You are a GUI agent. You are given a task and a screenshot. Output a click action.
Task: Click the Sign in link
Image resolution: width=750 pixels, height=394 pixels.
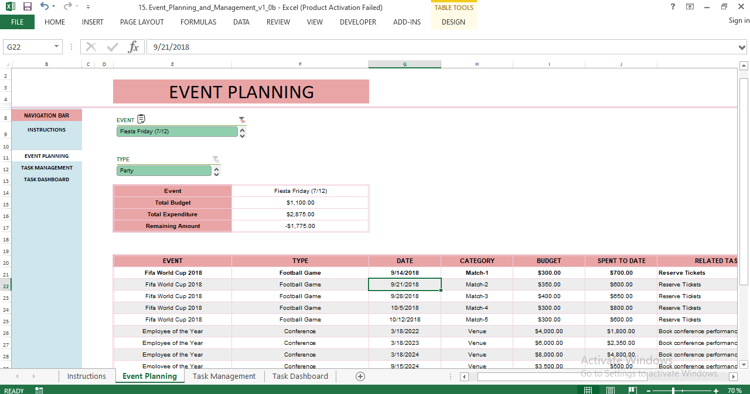(739, 21)
